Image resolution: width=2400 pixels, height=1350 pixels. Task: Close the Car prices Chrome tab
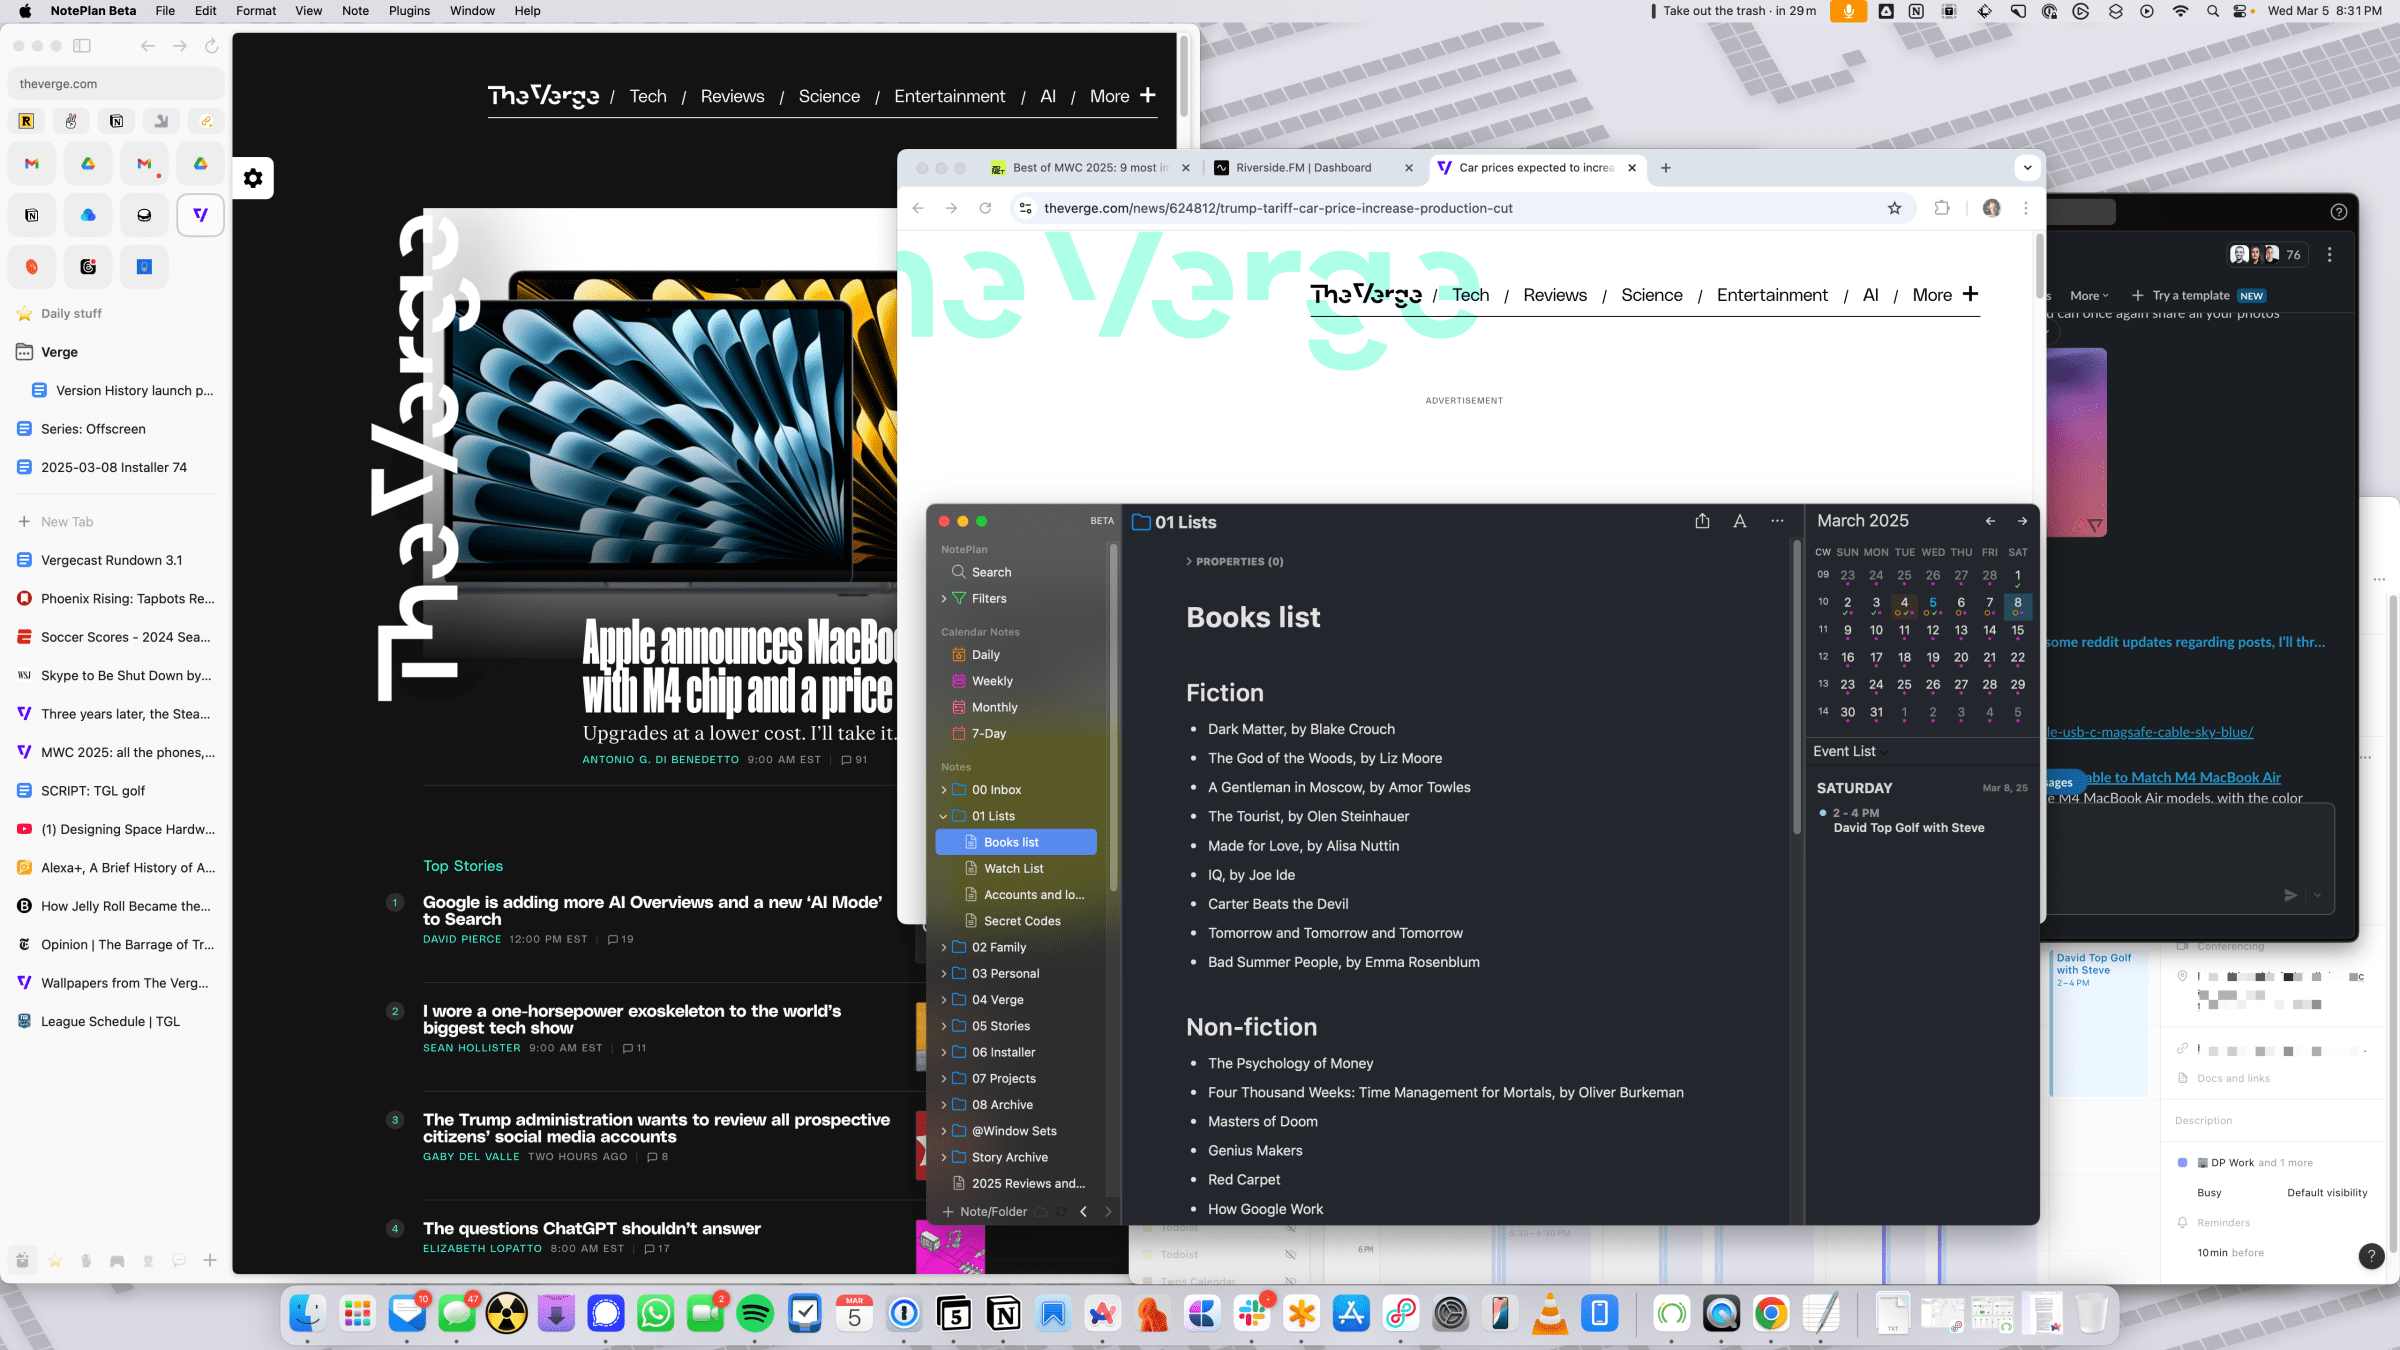coord(1632,168)
